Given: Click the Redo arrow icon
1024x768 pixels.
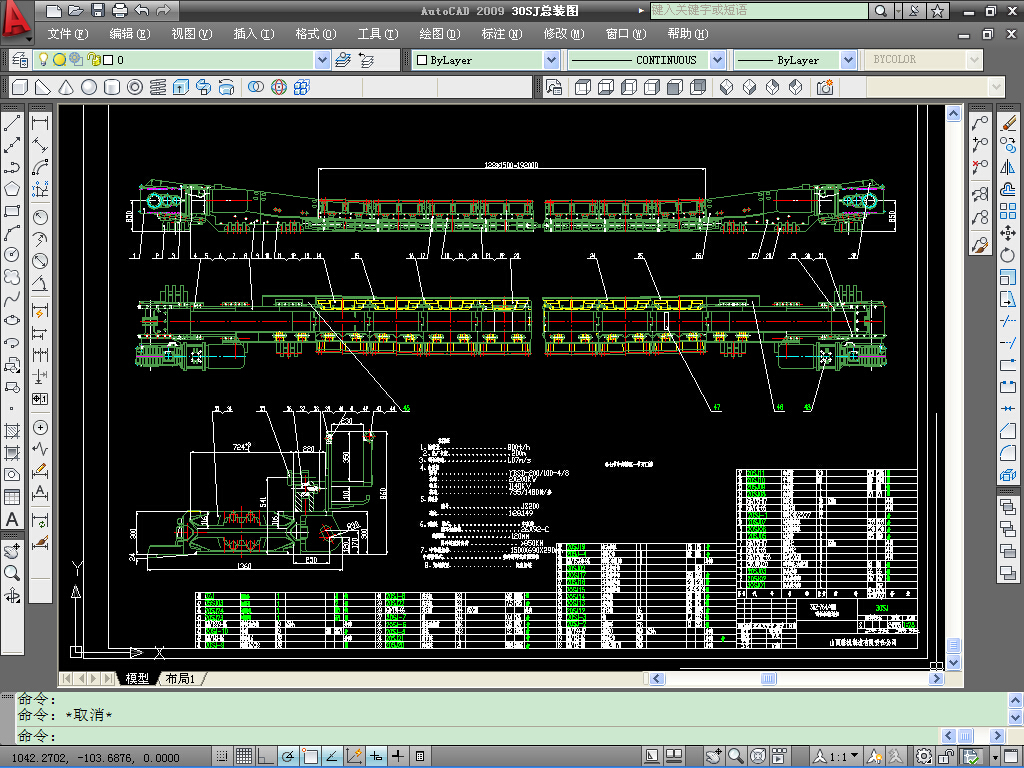Looking at the screenshot, I should pos(163,10).
